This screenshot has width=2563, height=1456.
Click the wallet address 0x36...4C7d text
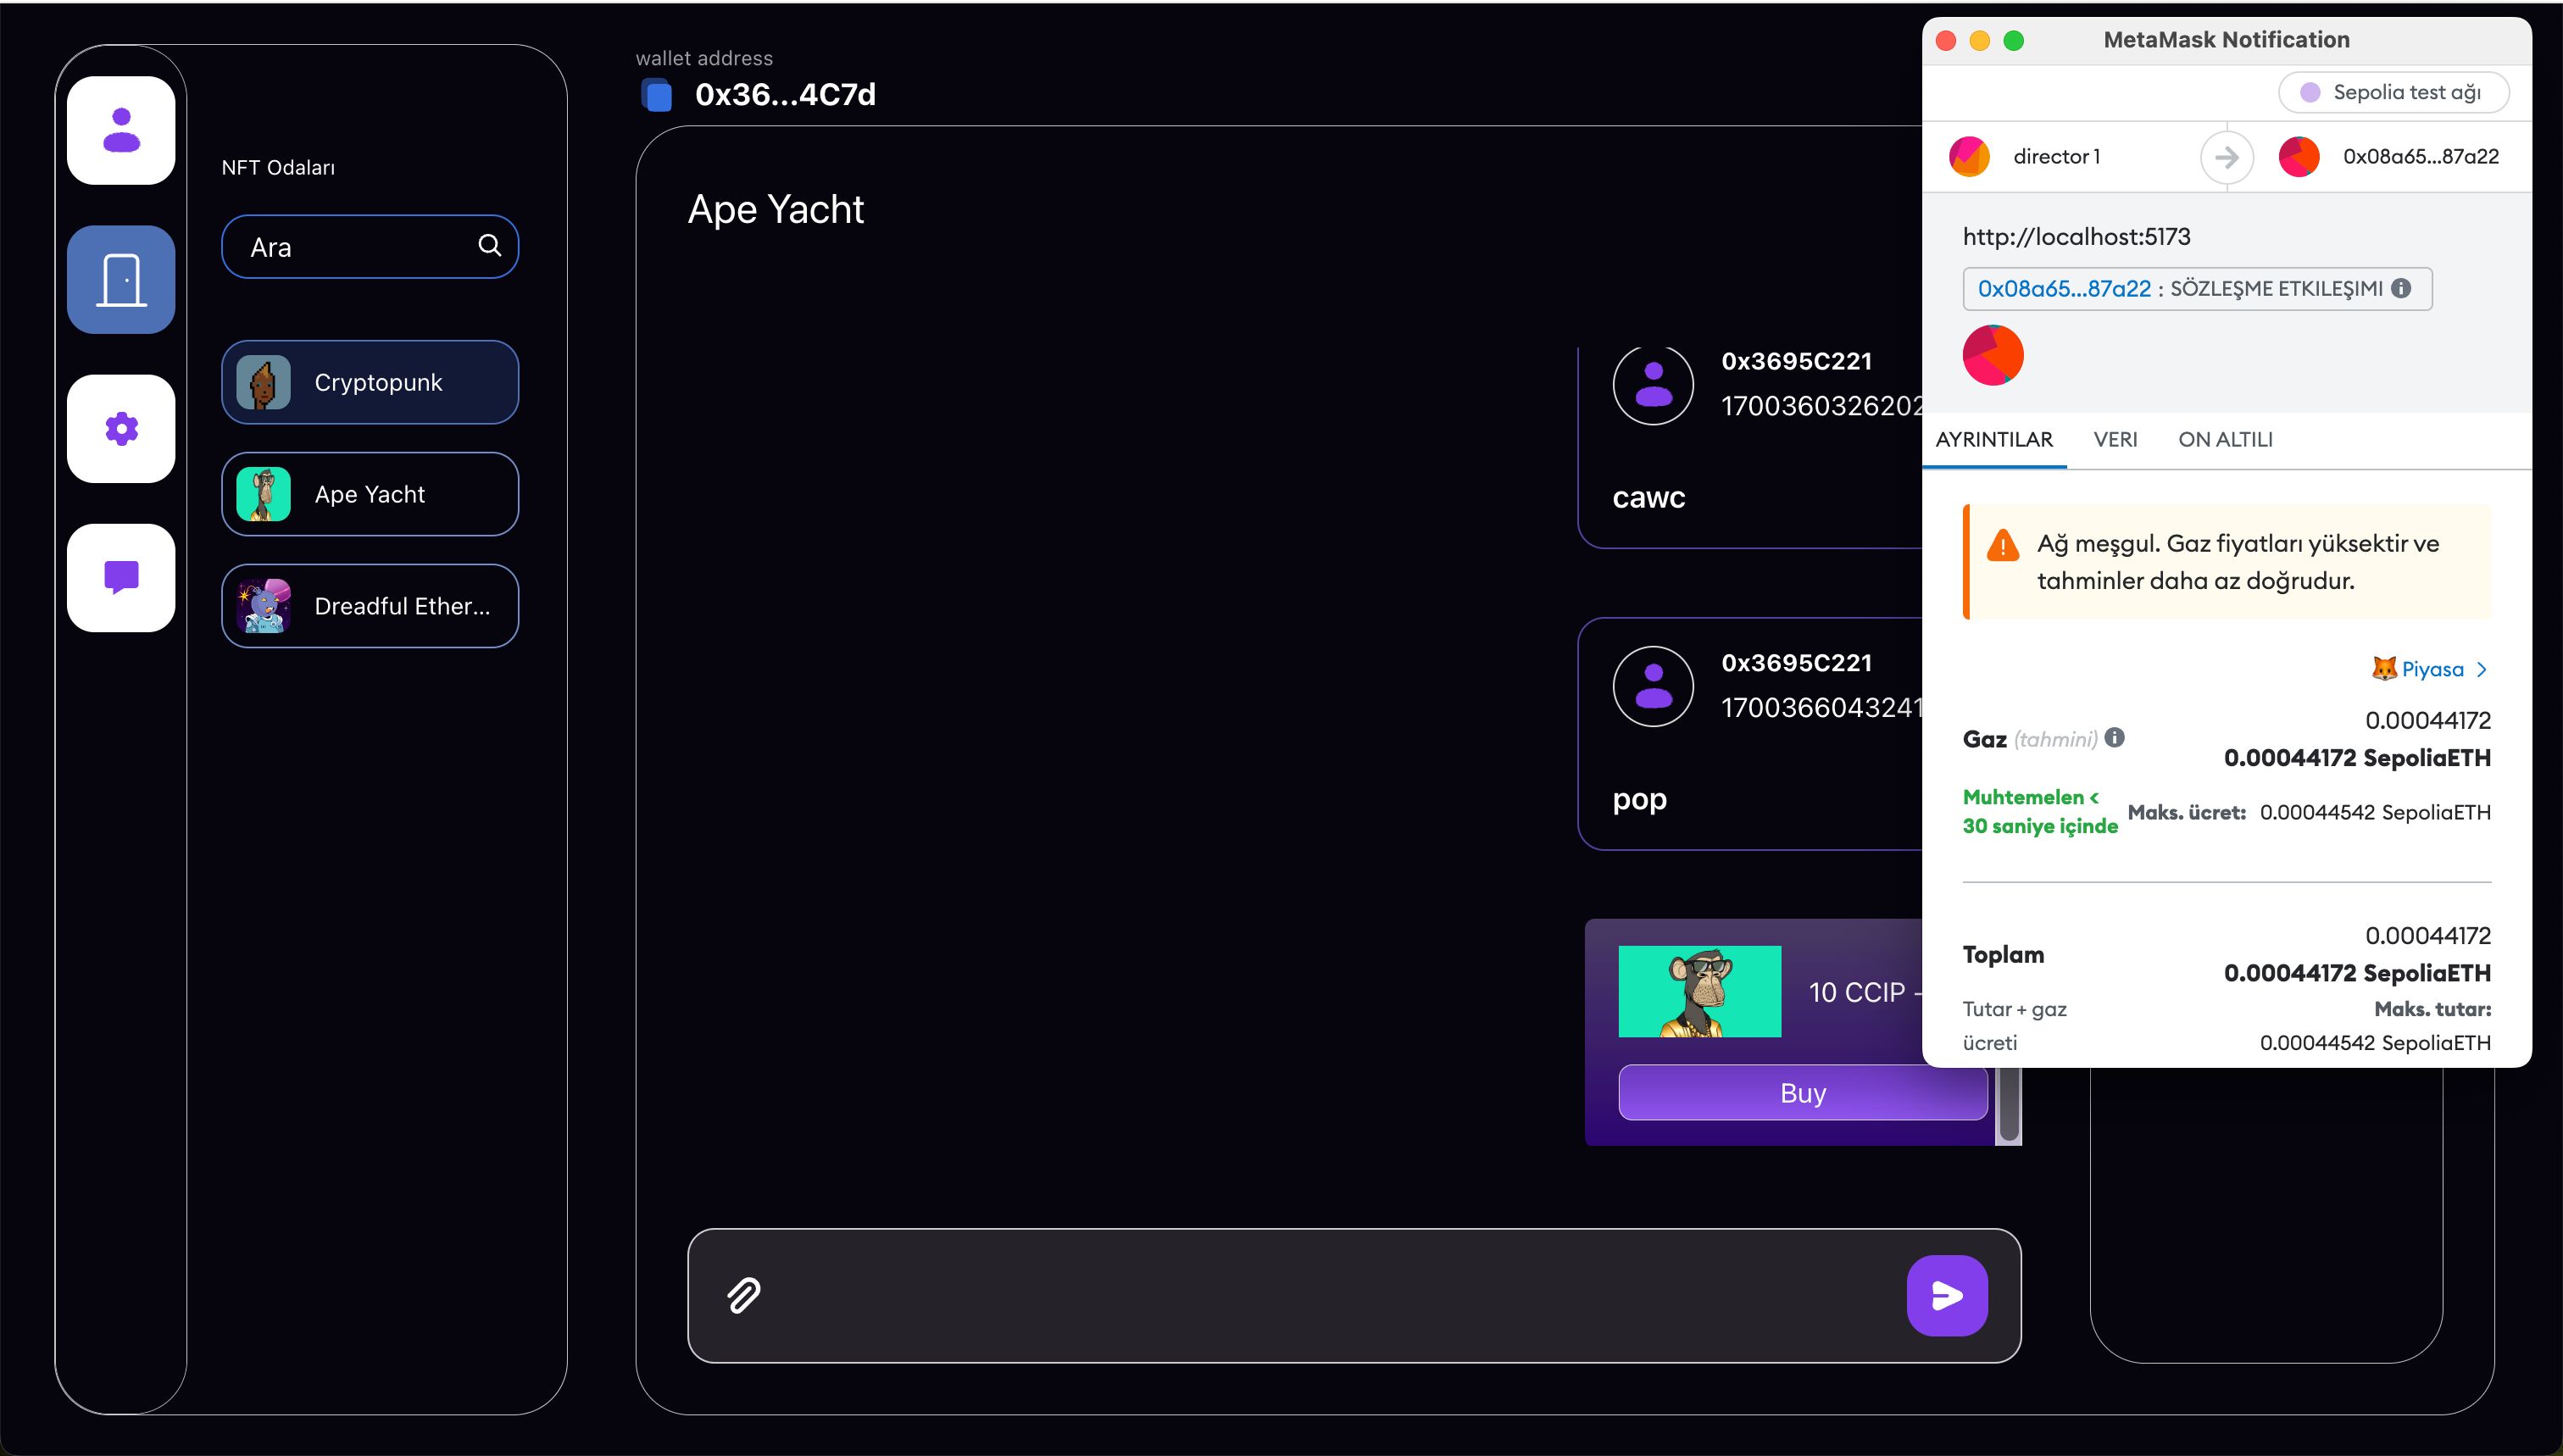click(x=785, y=95)
